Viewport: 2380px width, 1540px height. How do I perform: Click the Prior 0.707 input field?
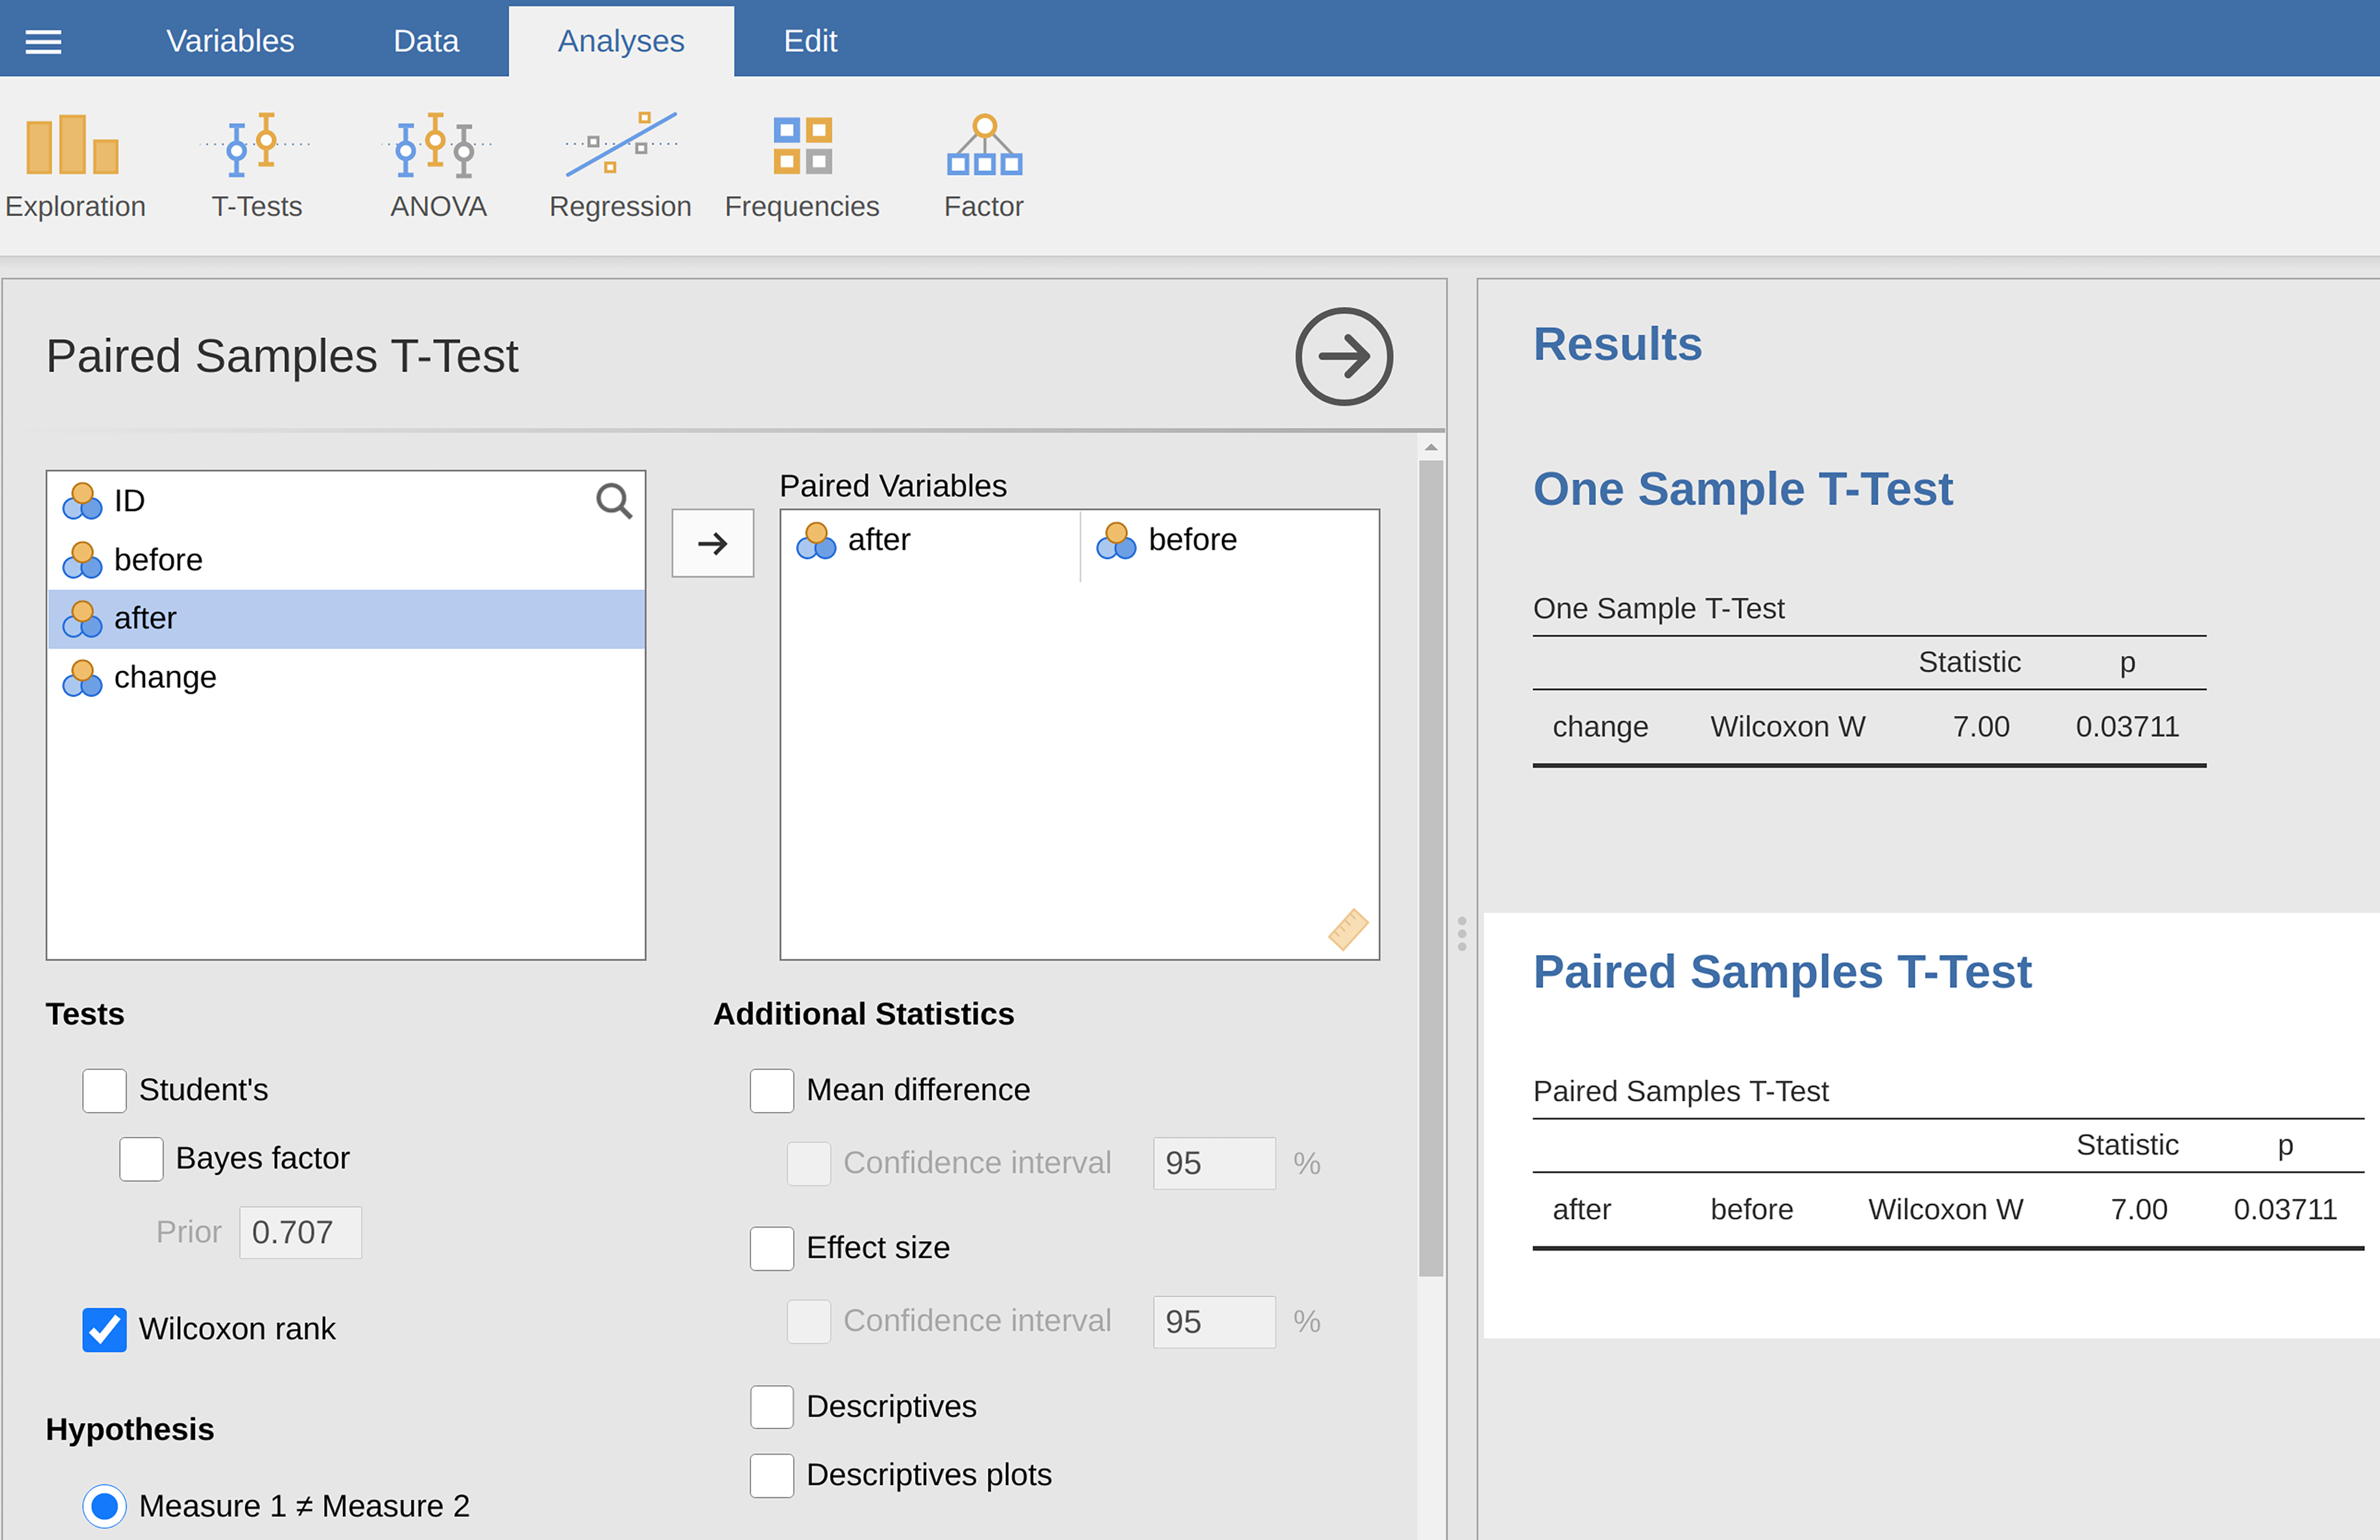(x=300, y=1232)
